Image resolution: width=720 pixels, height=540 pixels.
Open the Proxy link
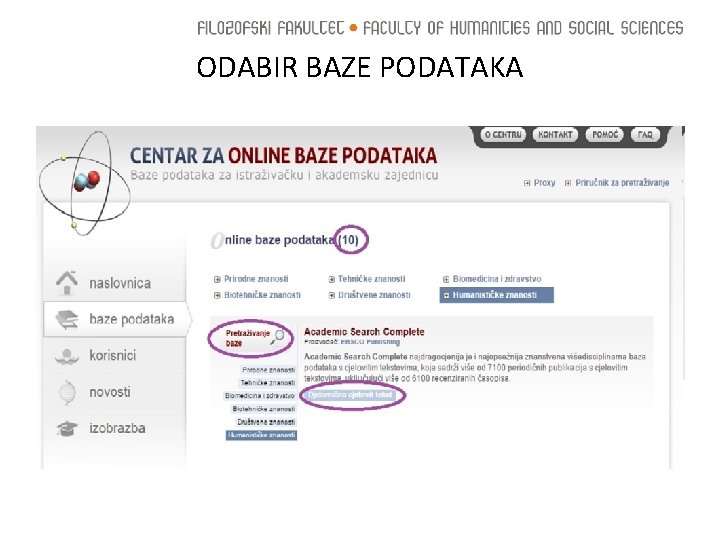pyautogui.click(x=545, y=183)
